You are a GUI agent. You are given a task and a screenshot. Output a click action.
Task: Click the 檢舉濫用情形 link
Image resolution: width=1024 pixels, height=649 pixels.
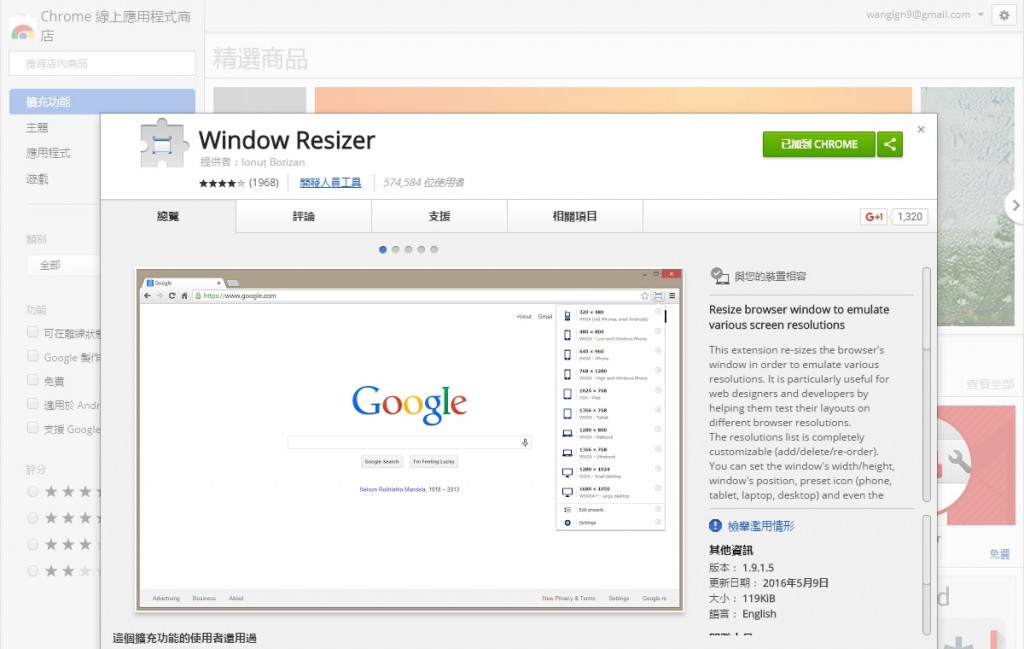click(x=761, y=526)
